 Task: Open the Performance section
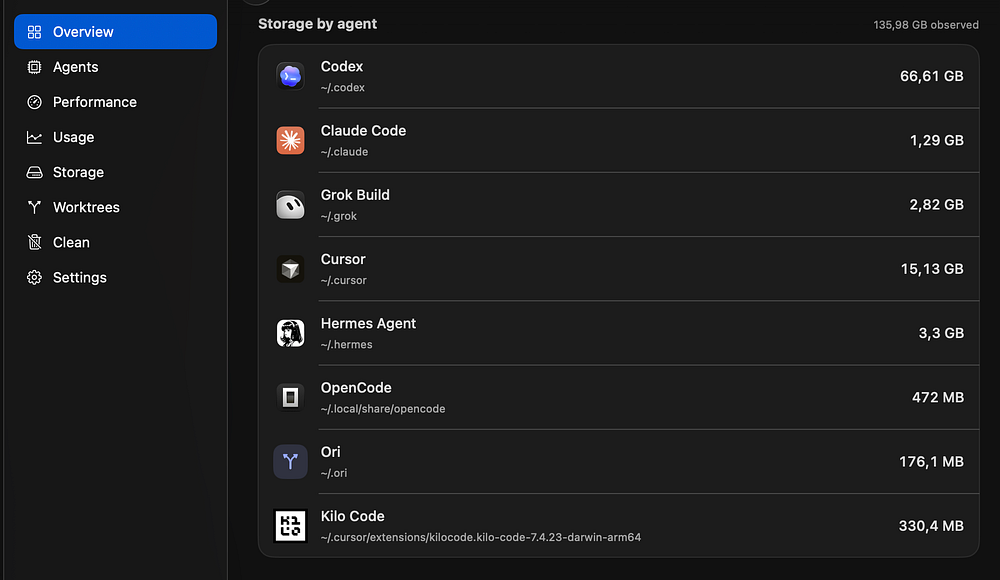(x=115, y=102)
